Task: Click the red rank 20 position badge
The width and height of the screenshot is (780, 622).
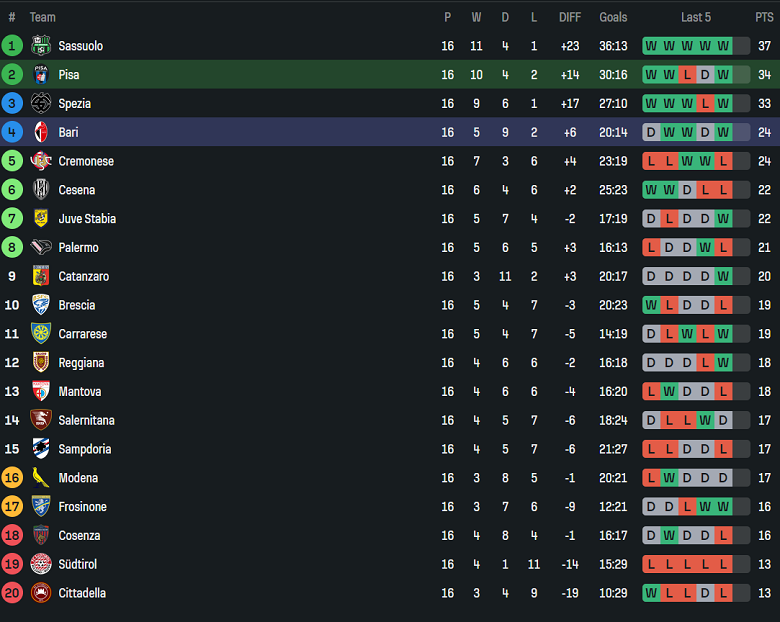Action: point(12,593)
